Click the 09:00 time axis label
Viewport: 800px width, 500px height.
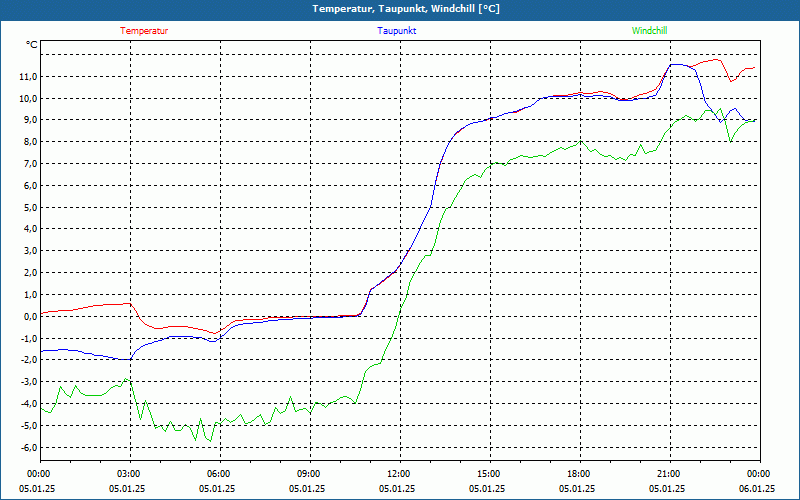click(310, 474)
